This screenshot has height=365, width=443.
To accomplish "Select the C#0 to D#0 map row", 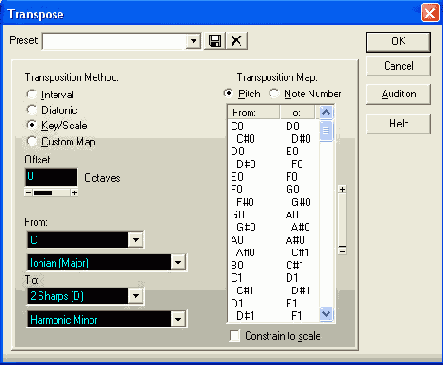I will click(x=274, y=139).
